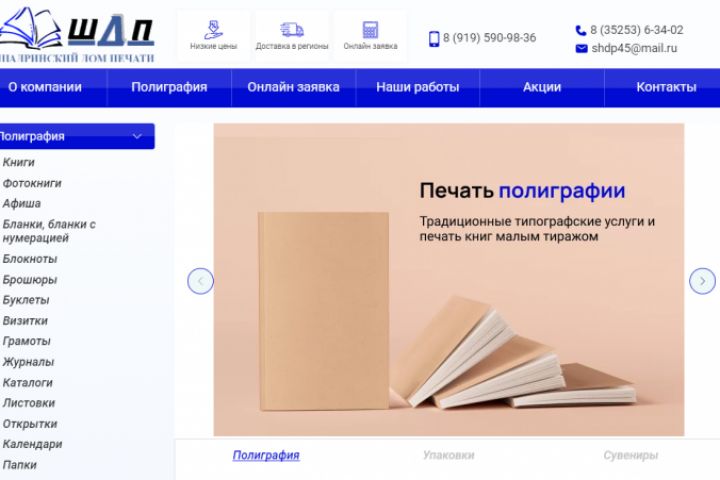Click the ШДП open-book logo
The image size is (720, 480).
pos(76,33)
